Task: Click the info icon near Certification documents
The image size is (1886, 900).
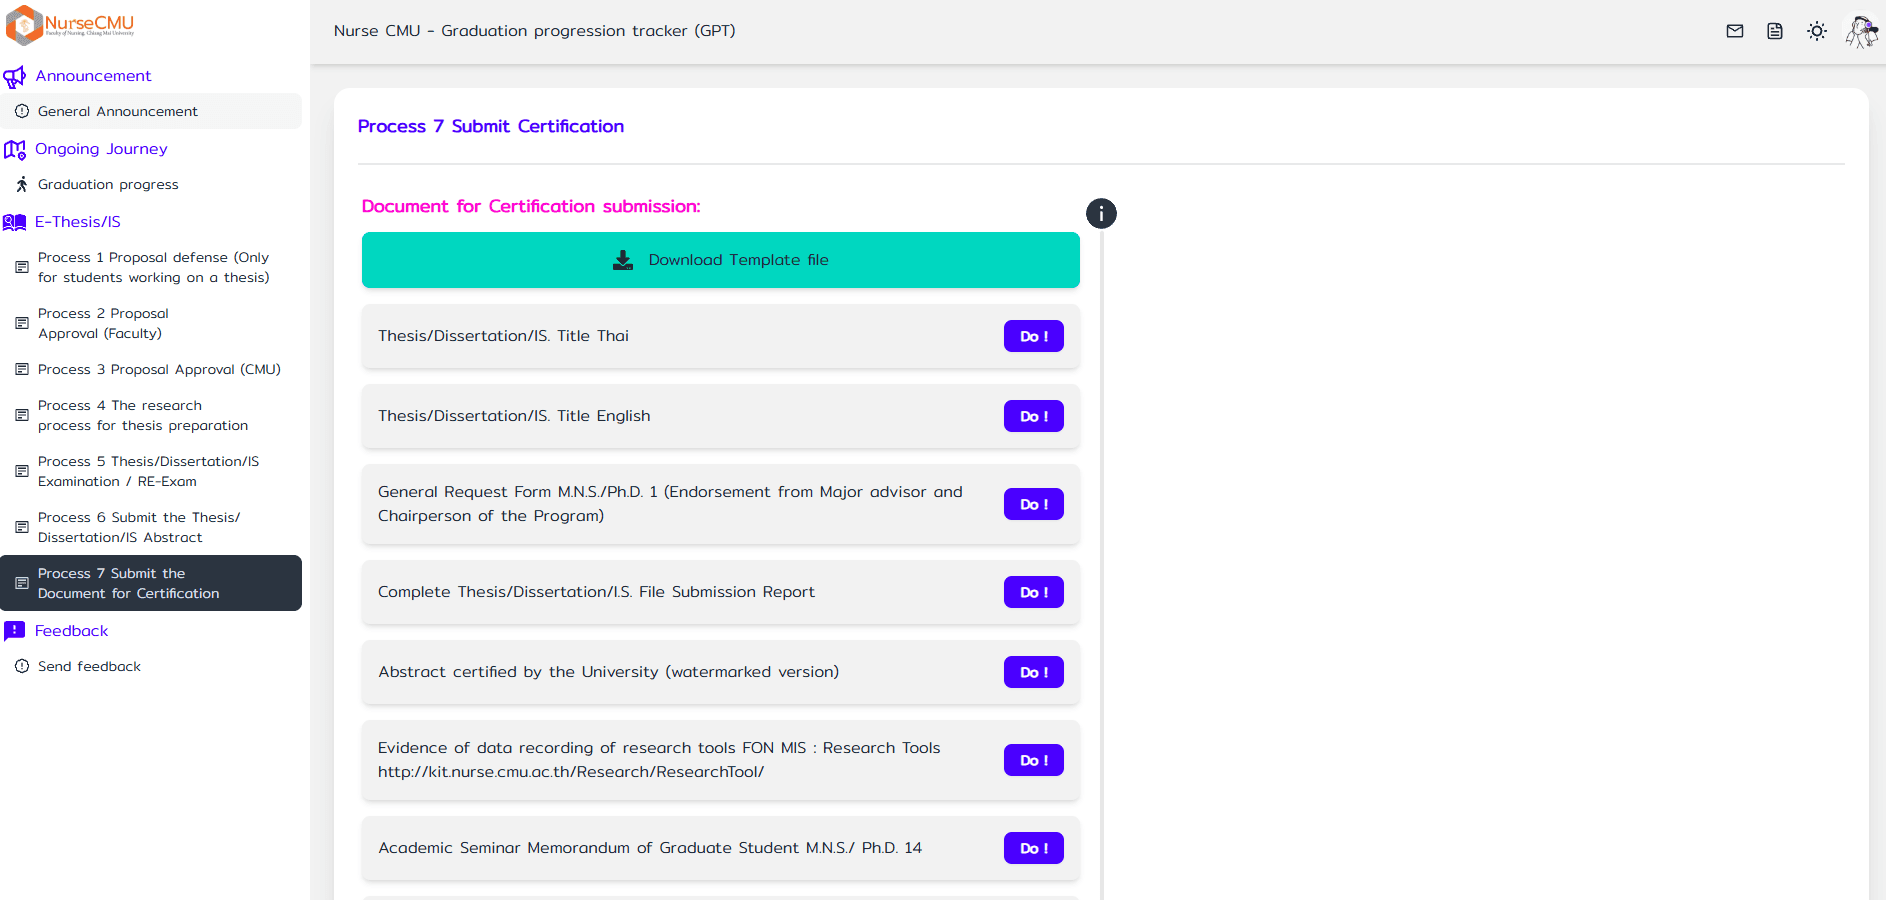Action: coord(1101,213)
